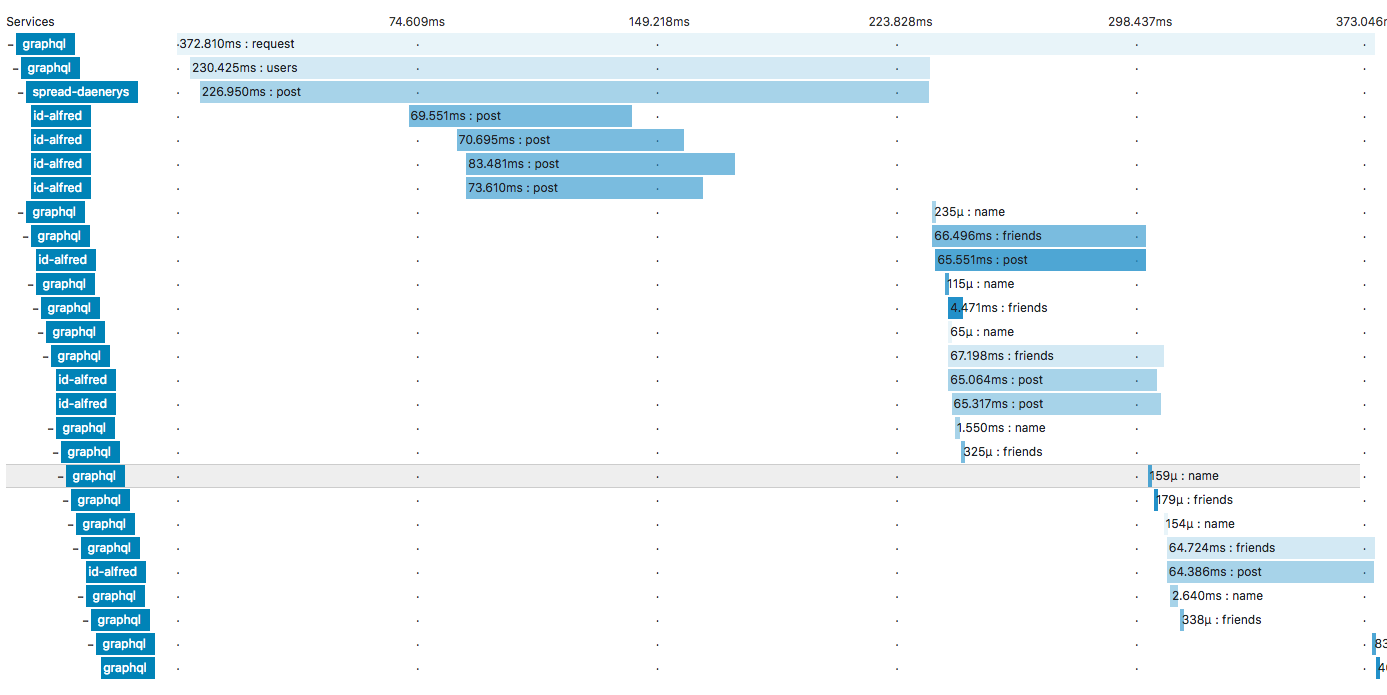The height and width of the screenshot is (695, 1387).
Task: Collapse the minus toggle on the 4.471ms friends row
Action: [x=35, y=308]
